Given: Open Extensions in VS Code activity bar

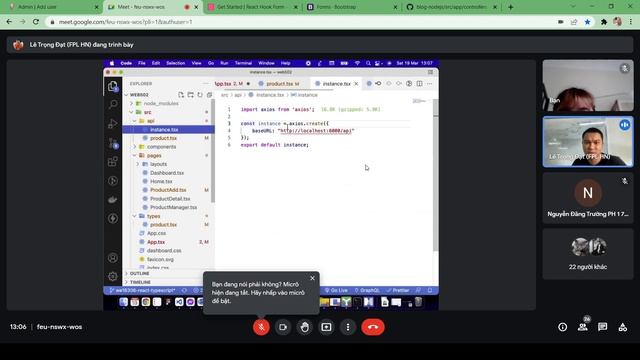Looking at the screenshot, I should point(113,162).
